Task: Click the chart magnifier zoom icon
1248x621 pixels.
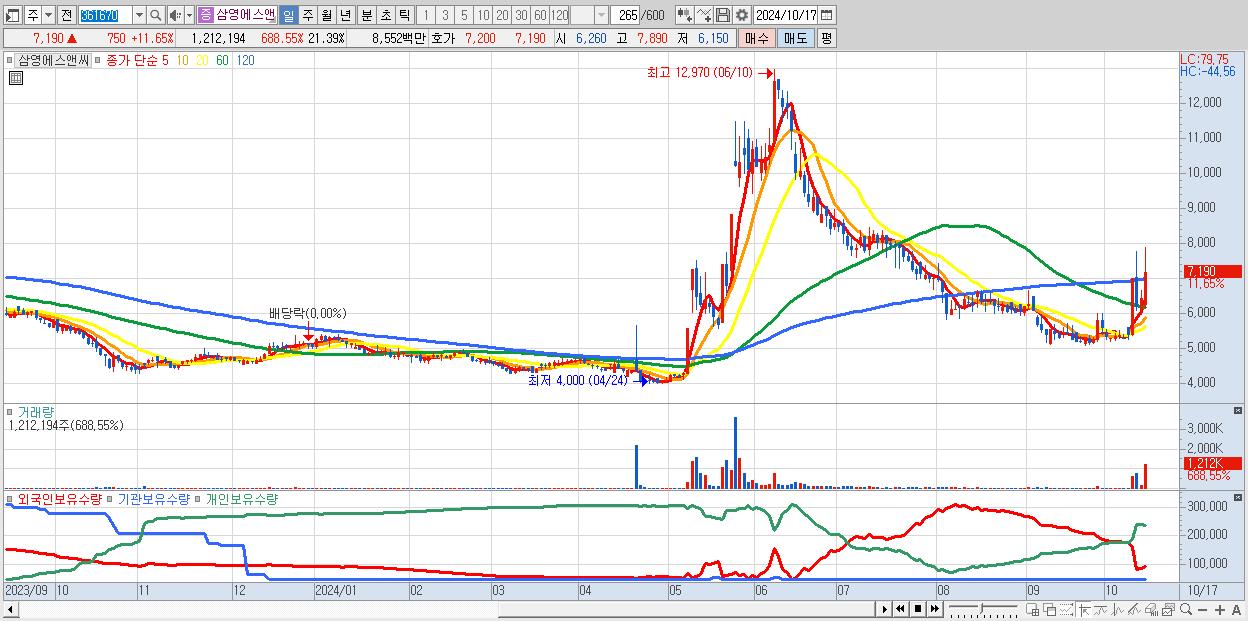Action: pyautogui.click(x=1186, y=609)
